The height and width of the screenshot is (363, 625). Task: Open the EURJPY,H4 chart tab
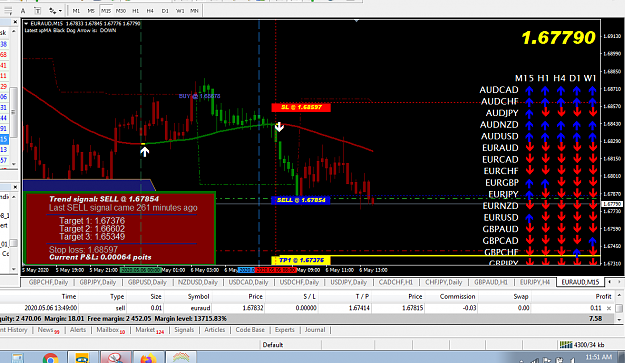click(535, 282)
